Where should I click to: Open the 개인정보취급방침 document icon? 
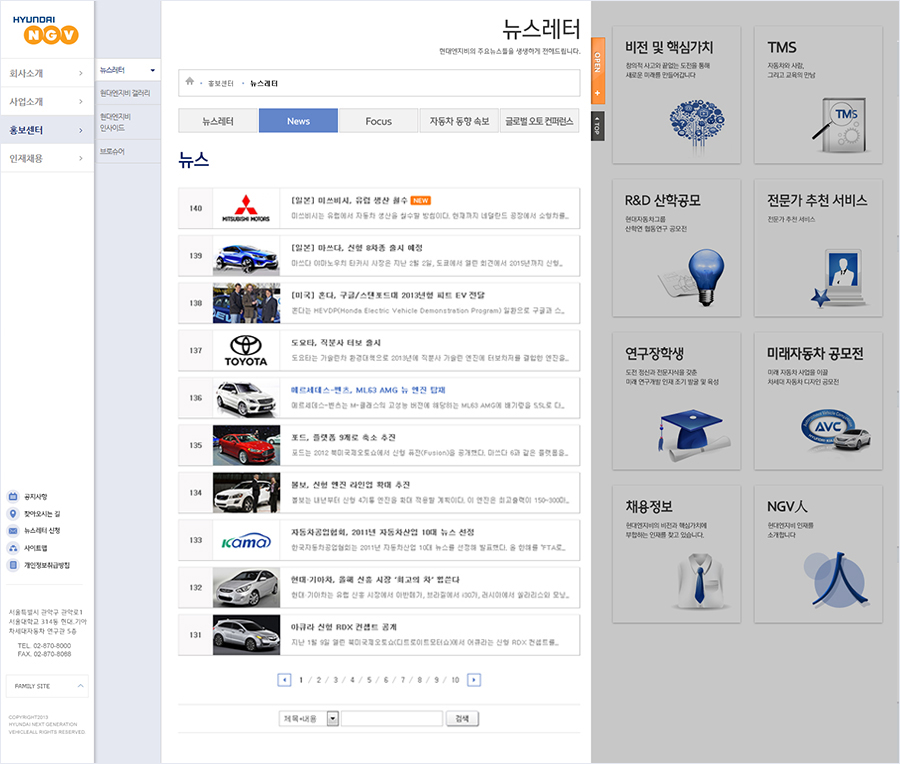tap(13, 565)
